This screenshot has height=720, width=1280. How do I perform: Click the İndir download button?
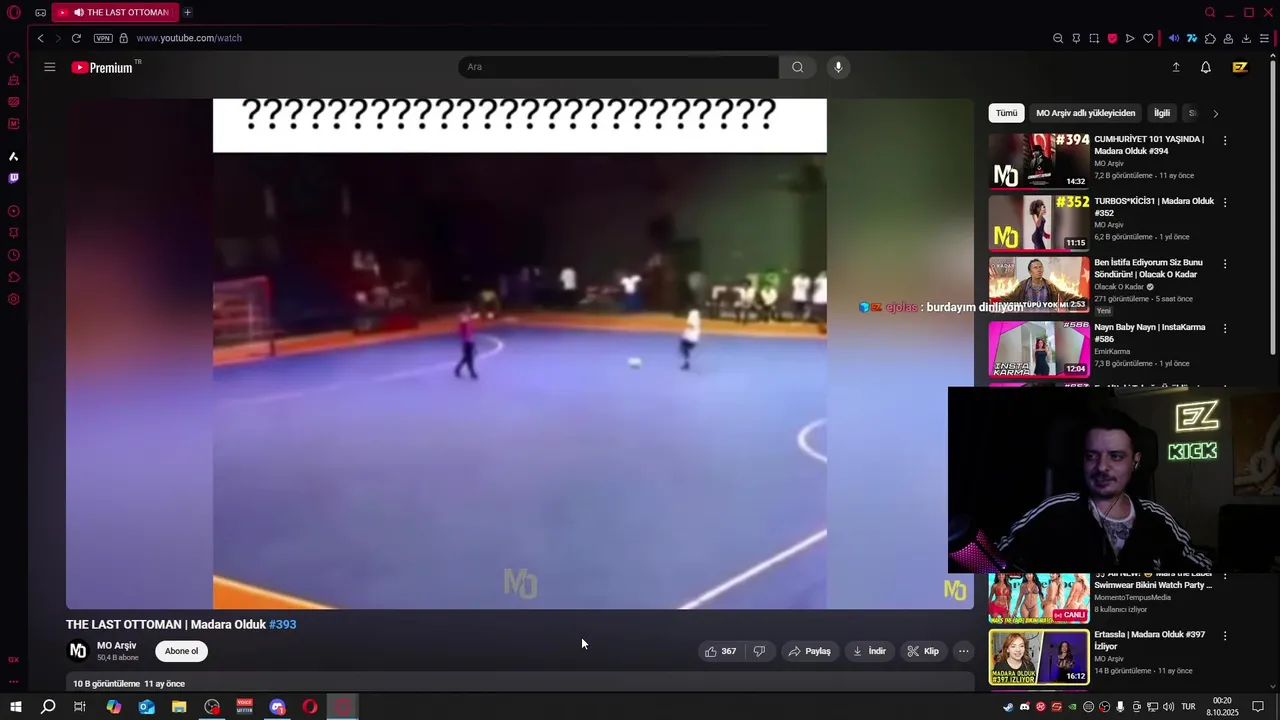868,651
